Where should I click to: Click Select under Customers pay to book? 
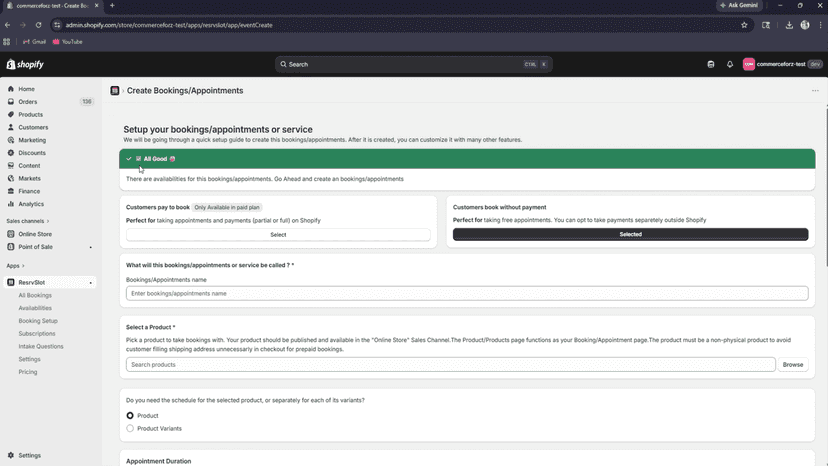coord(278,235)
